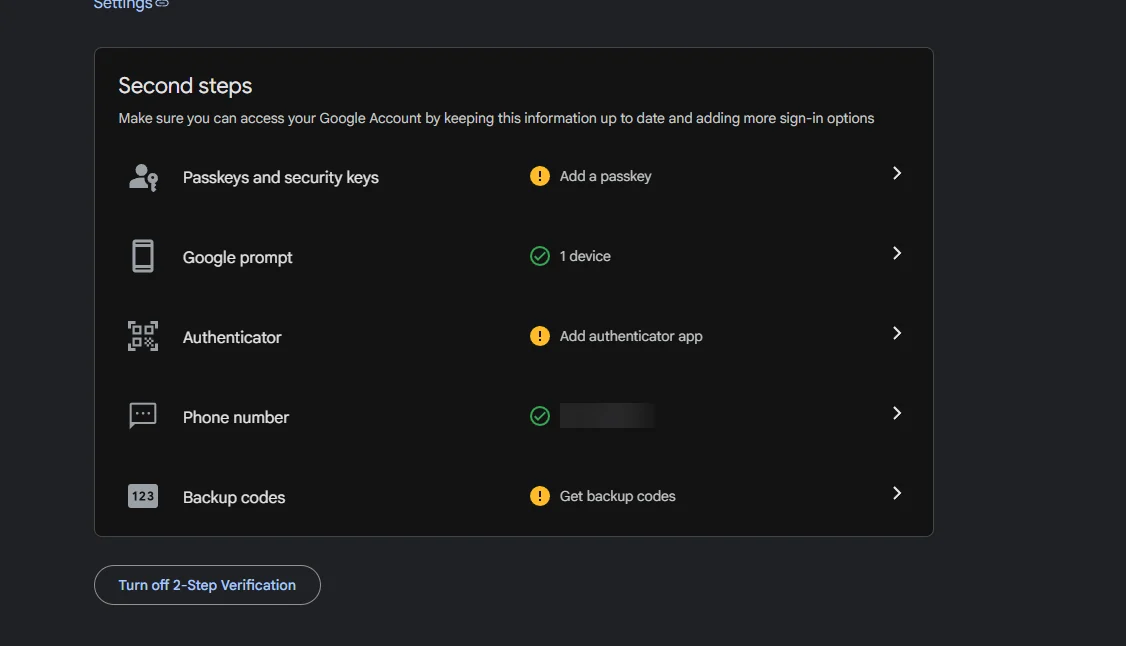
Task: Click the Google prompt phone icon
Action: pos(143,256)
